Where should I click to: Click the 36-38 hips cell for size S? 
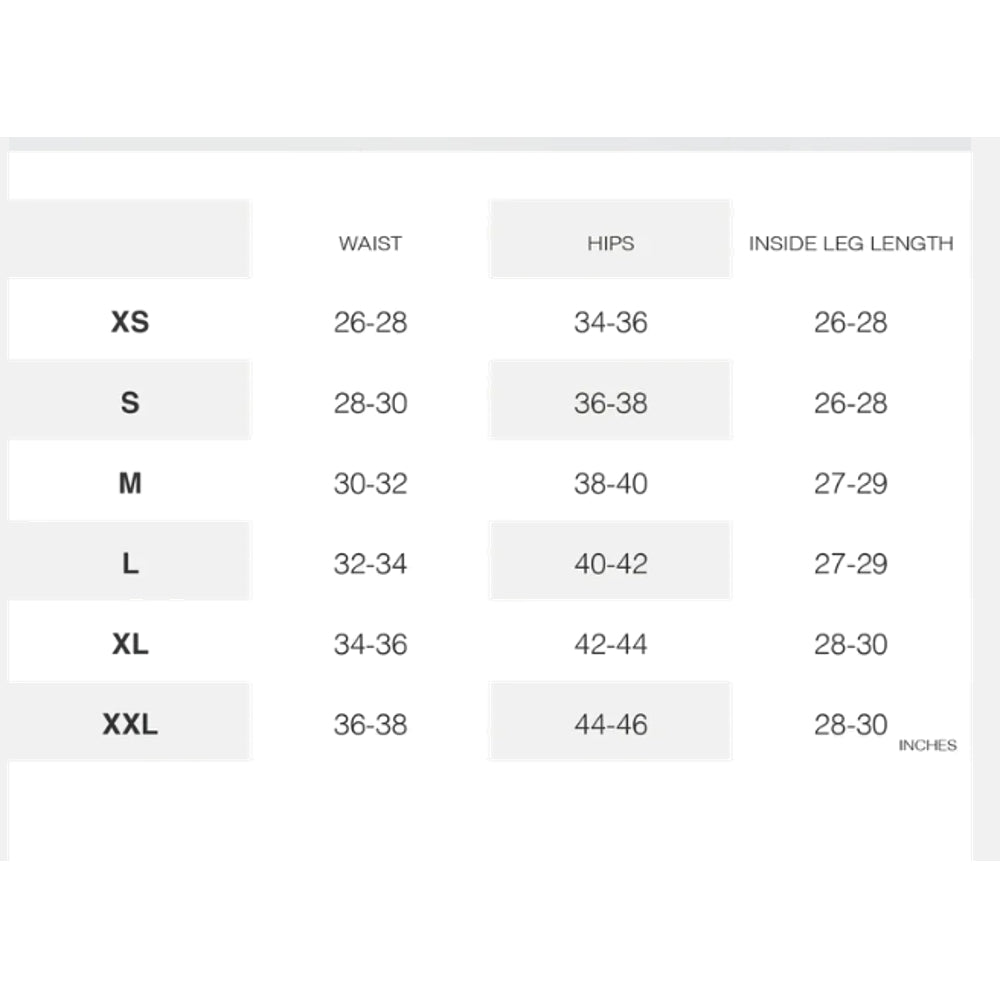coord(610,403)
